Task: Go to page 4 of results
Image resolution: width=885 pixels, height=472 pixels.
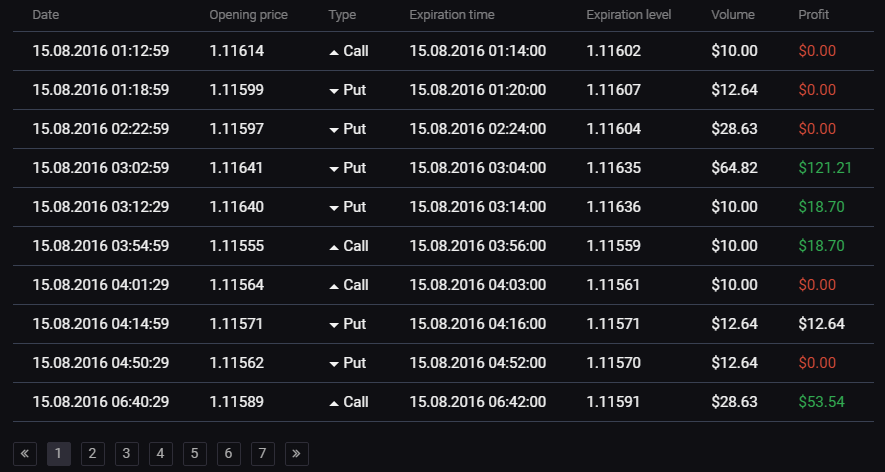Action: [161, 453]
